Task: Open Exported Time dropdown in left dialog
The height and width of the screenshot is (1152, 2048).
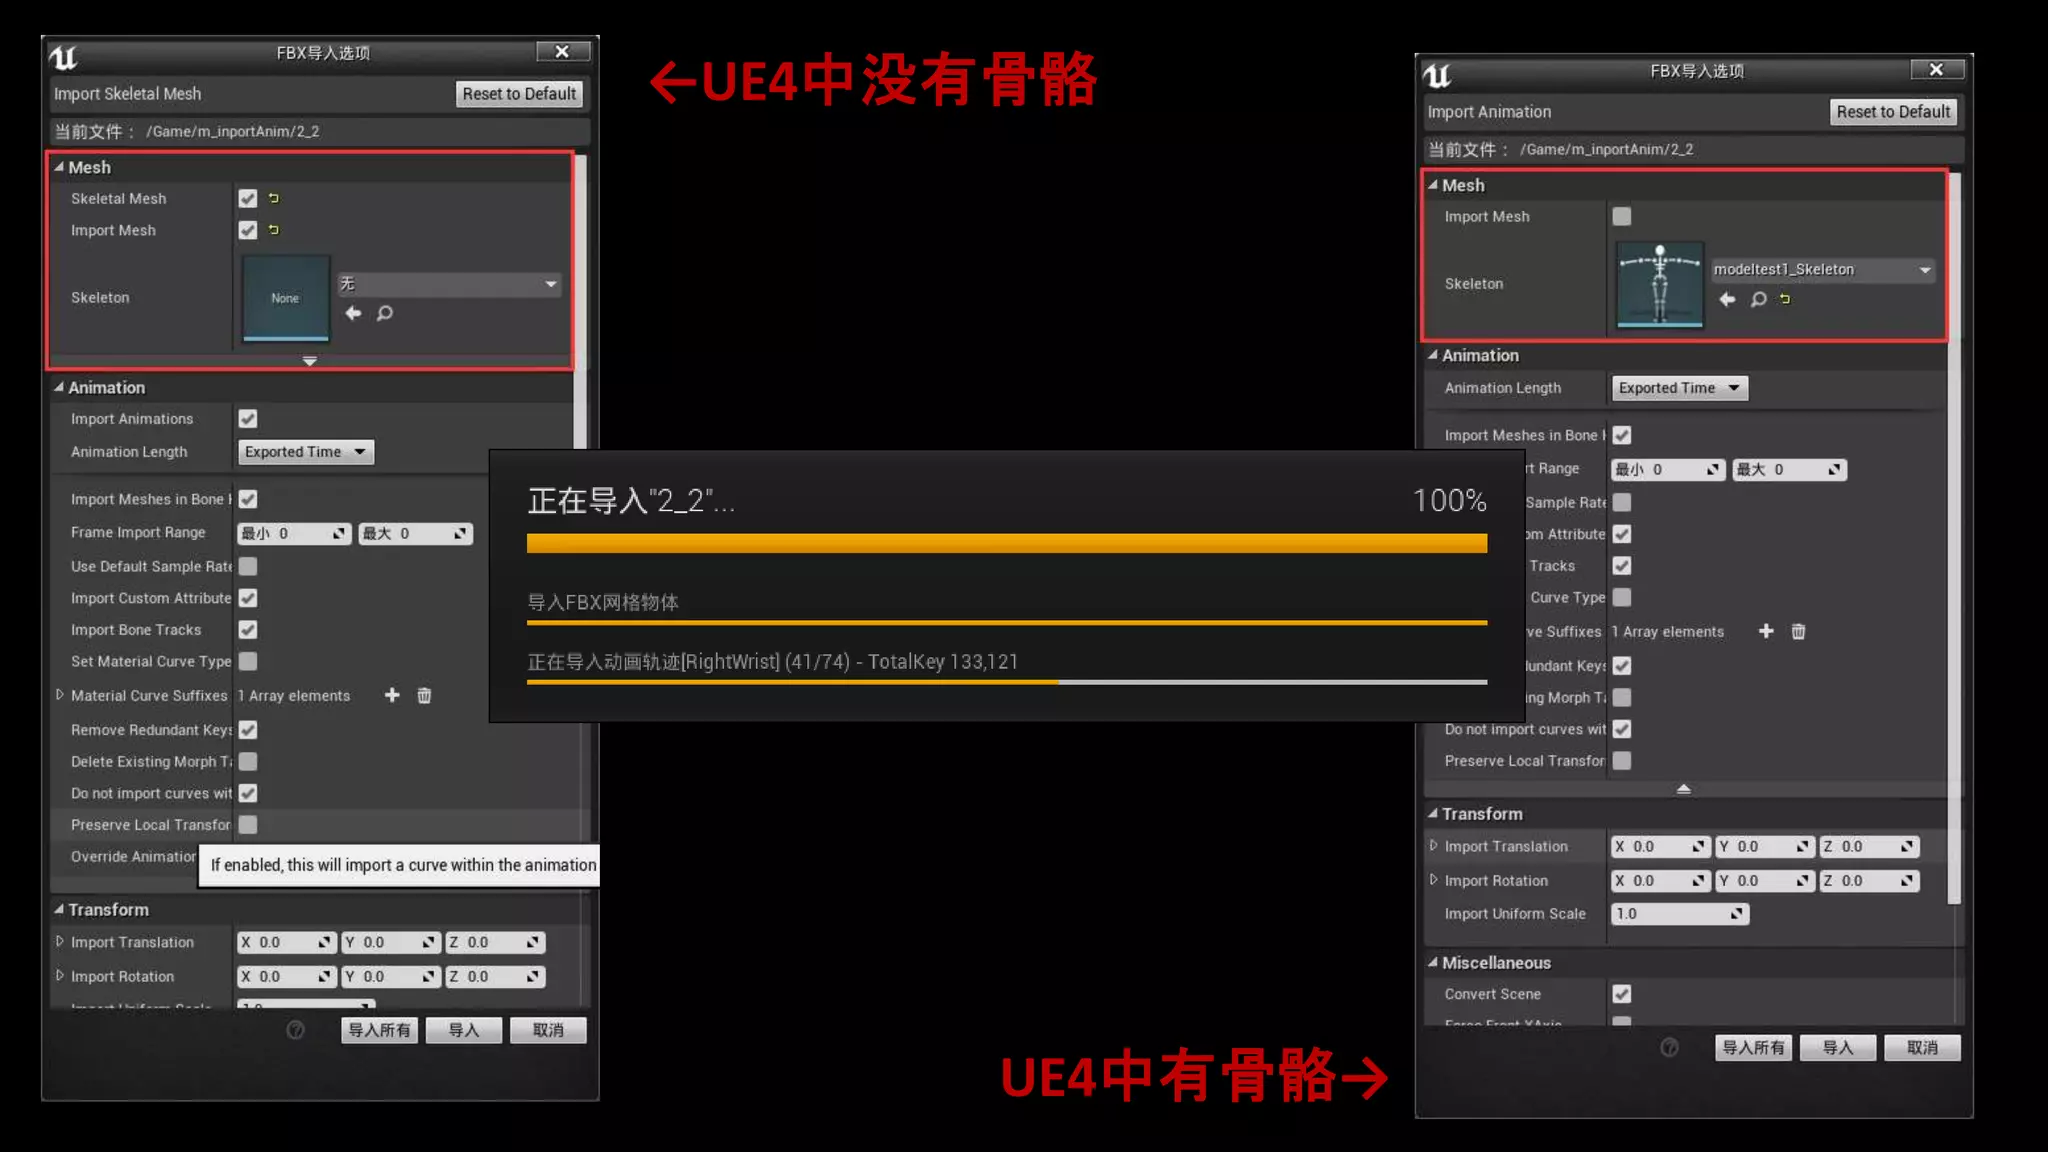Action: pos(305,452)
